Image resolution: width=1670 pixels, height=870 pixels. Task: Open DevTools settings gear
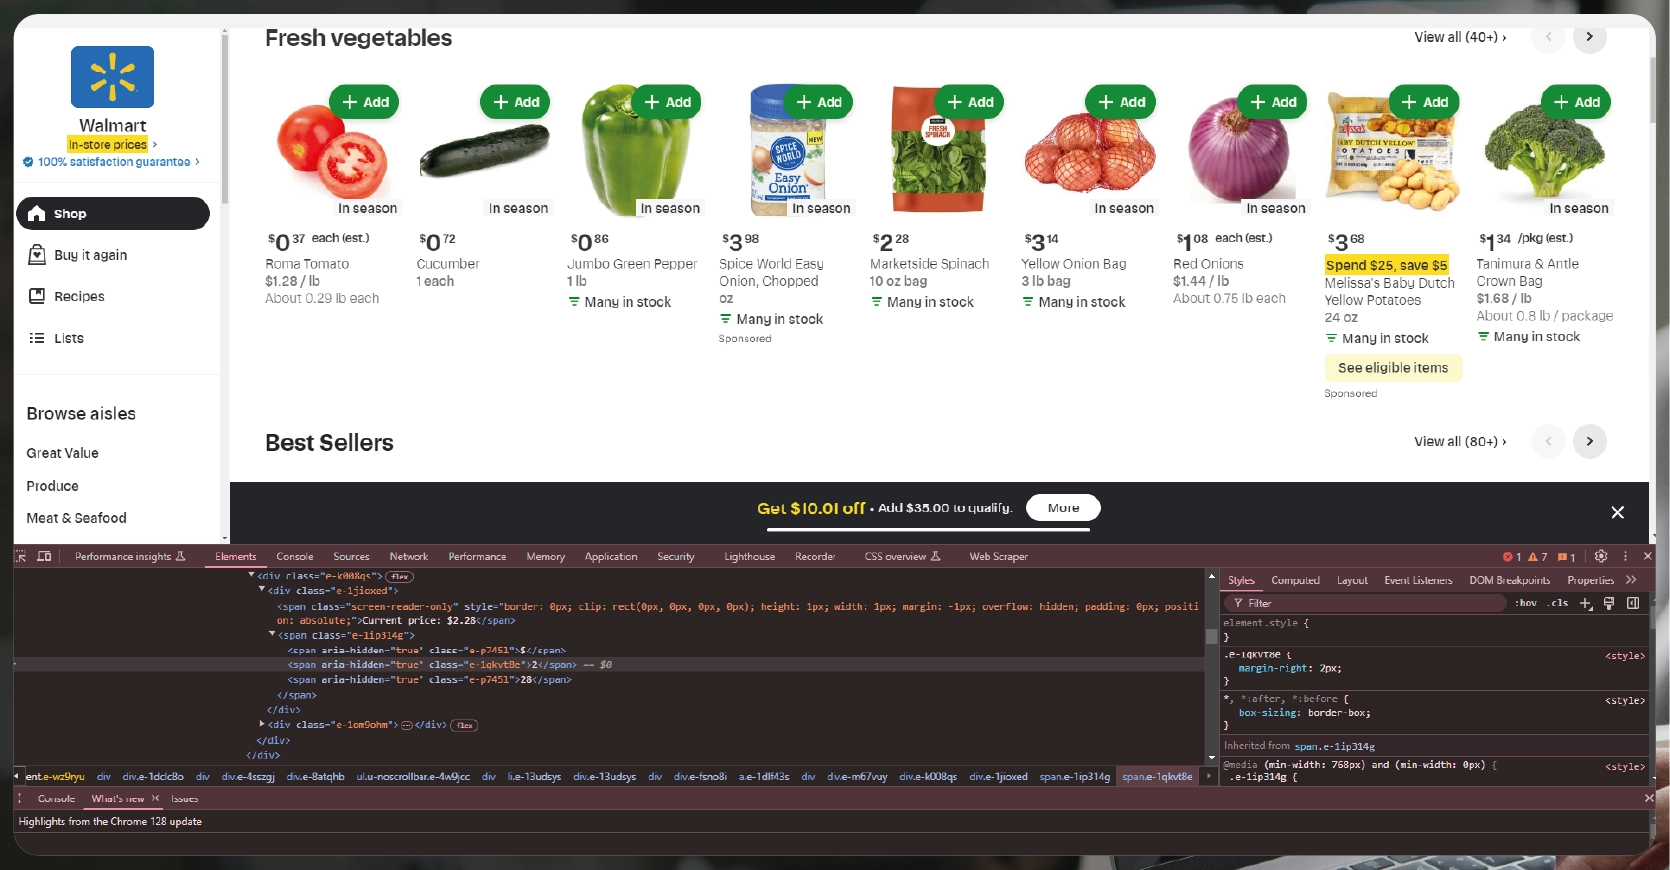[1600, 556]
